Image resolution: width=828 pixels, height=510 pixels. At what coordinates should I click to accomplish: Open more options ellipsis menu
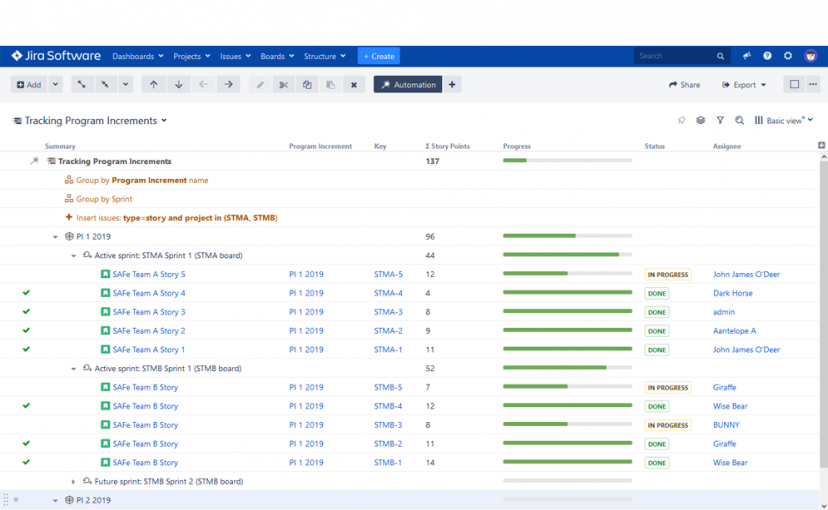point(813,84)
